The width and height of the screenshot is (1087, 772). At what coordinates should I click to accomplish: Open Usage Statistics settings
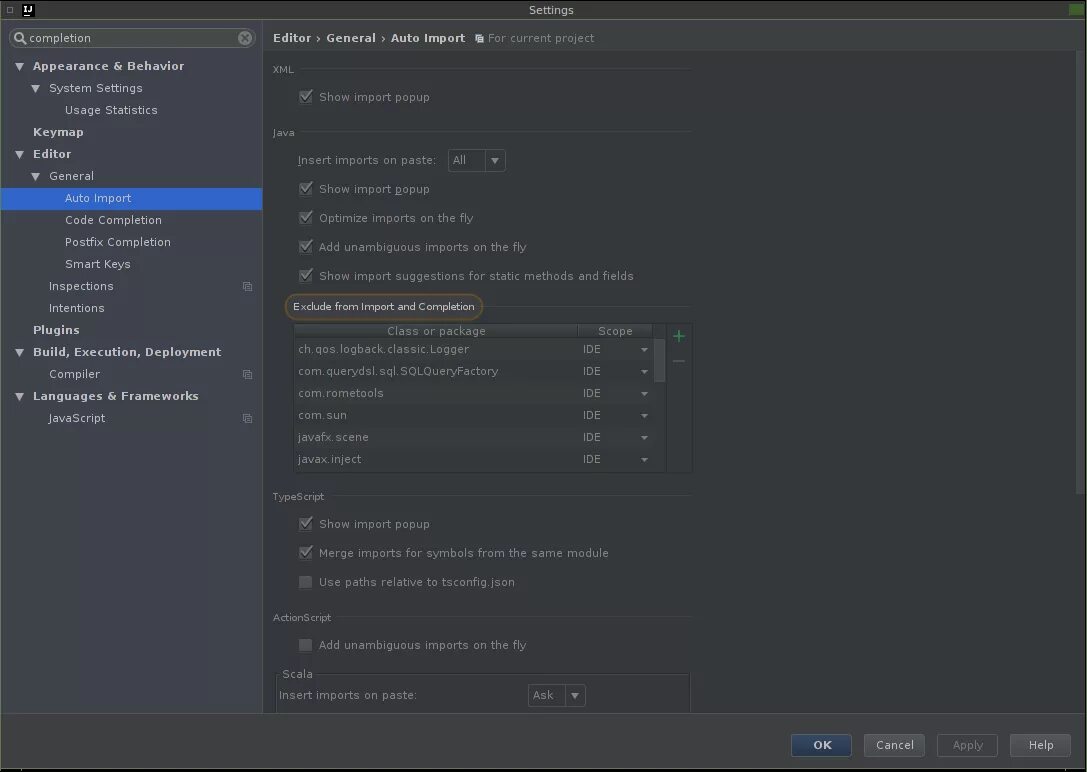click(111, 110)
